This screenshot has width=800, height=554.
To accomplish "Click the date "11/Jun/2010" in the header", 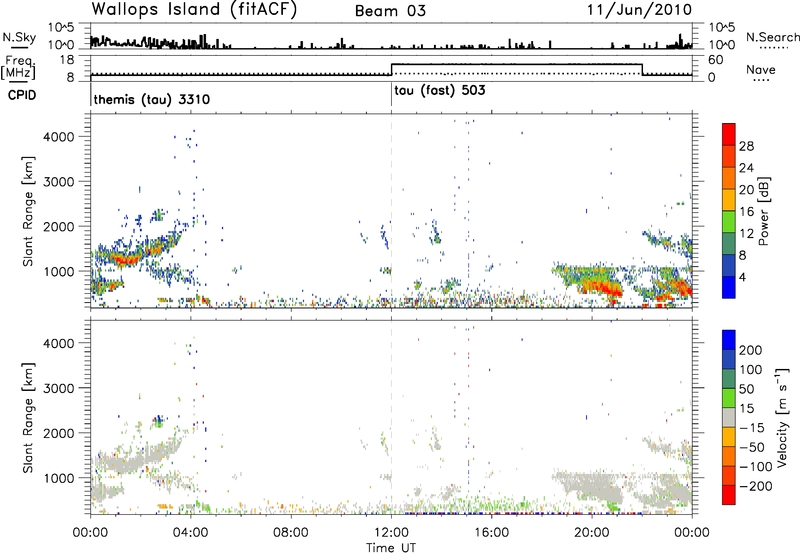I will click(639, 10).
